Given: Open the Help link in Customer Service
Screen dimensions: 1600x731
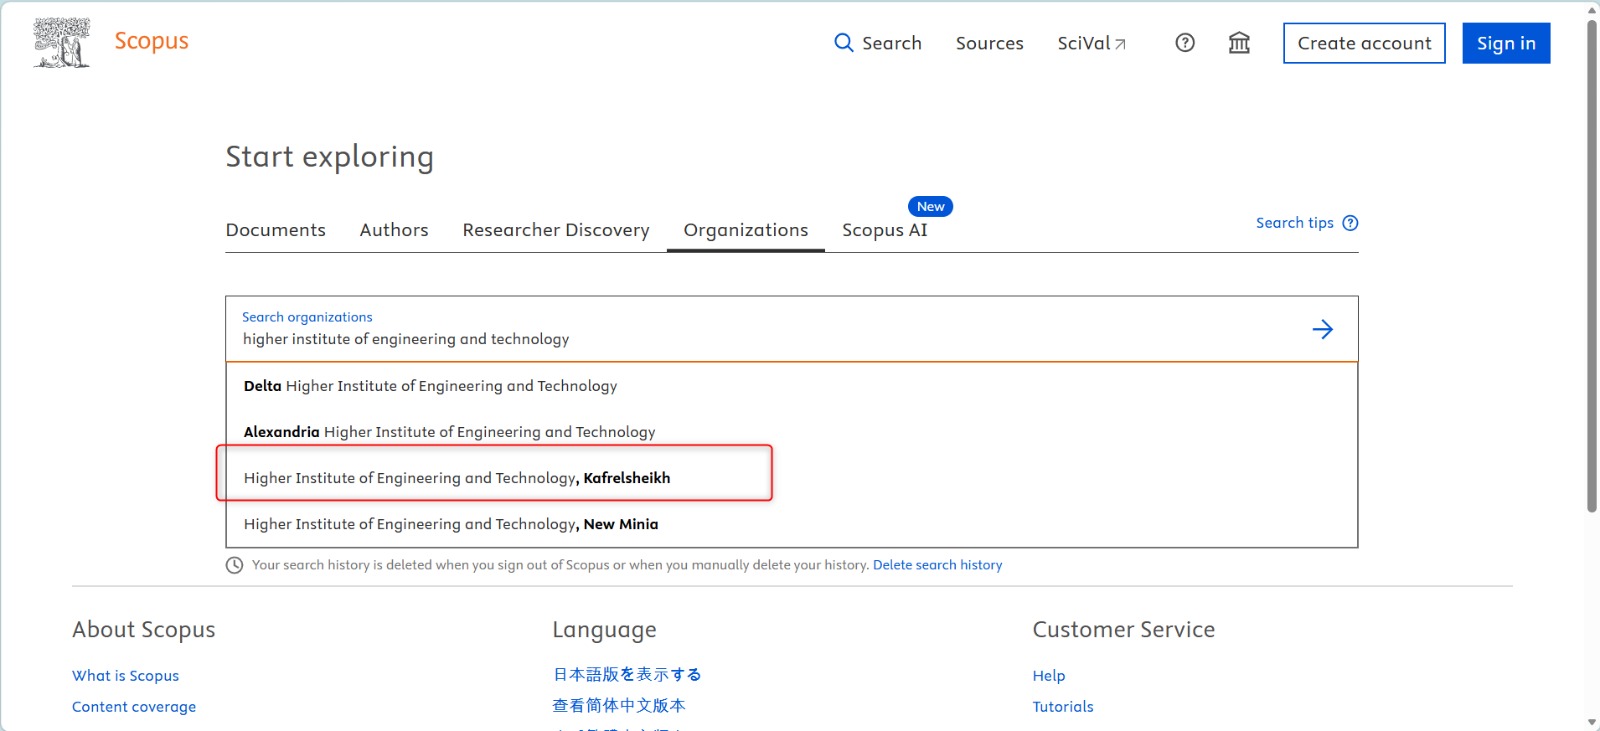Looking at the screenshot, I should pyautogui.click(x=1049, y=676).
